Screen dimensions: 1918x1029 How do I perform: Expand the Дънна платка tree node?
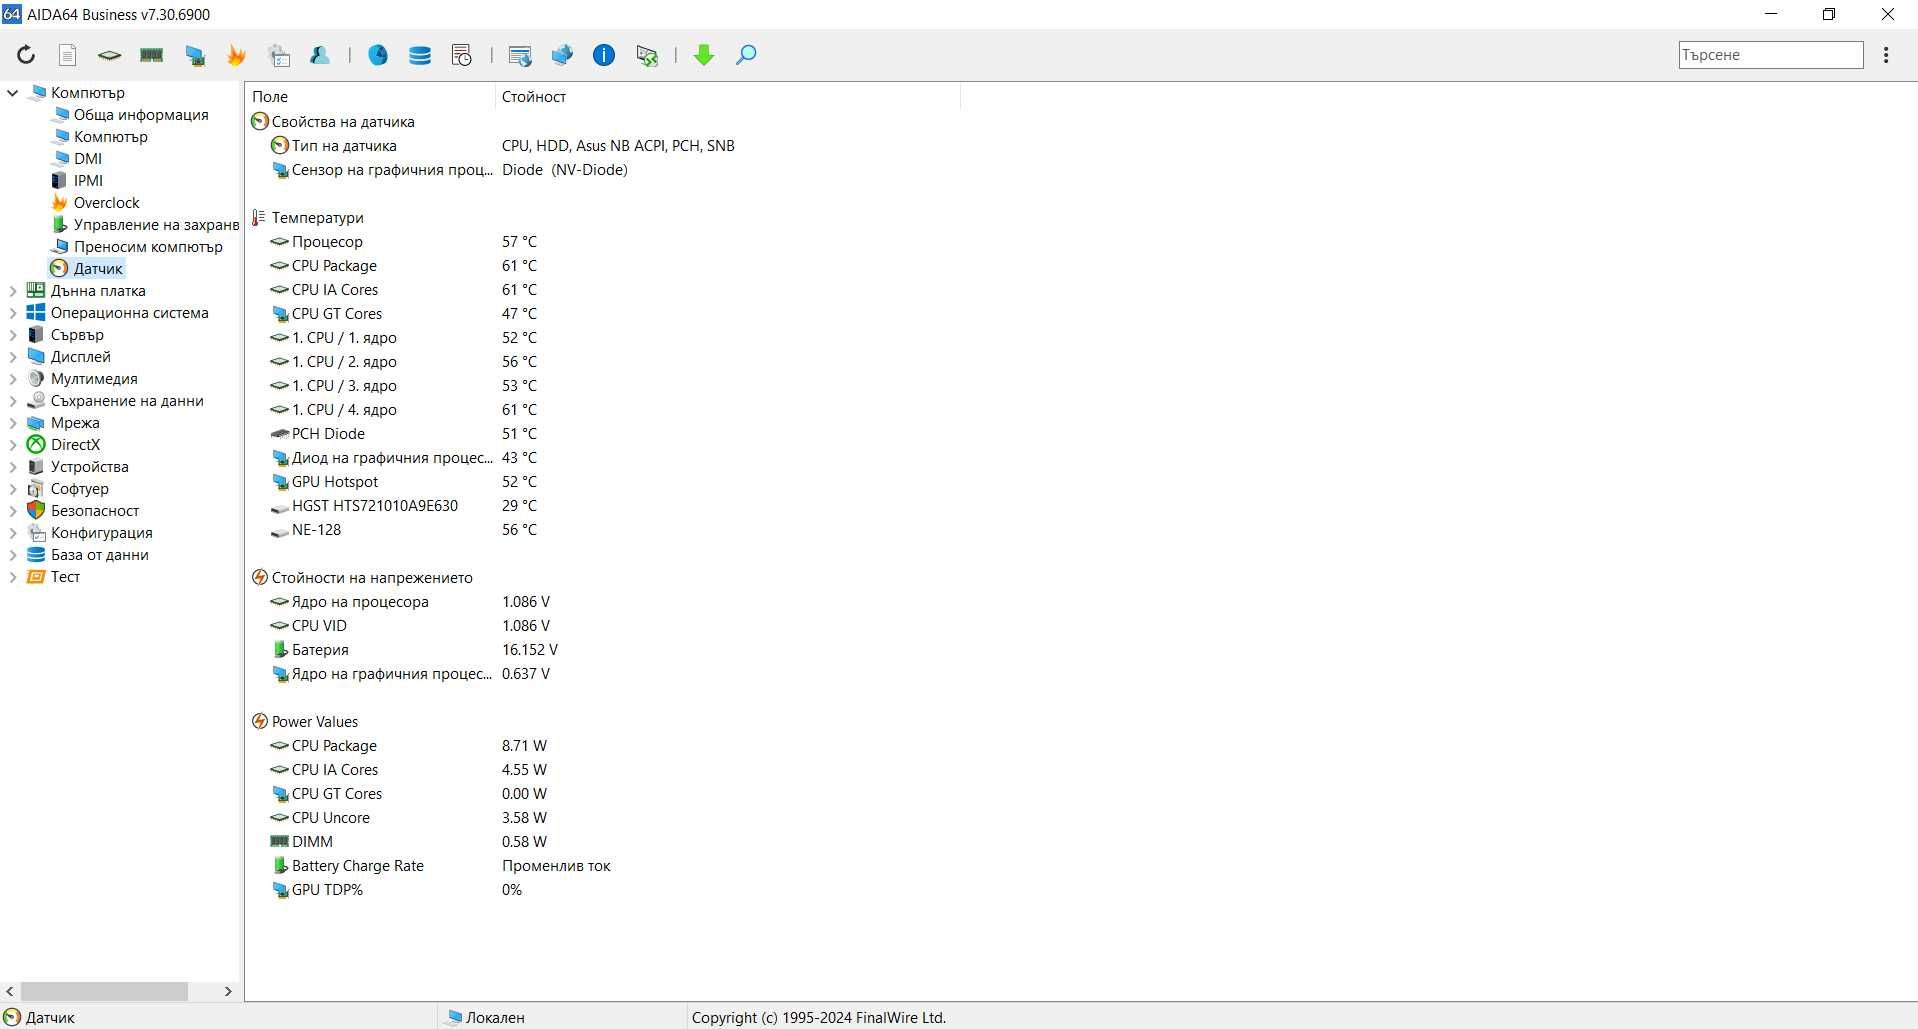(x=12, y=291)
